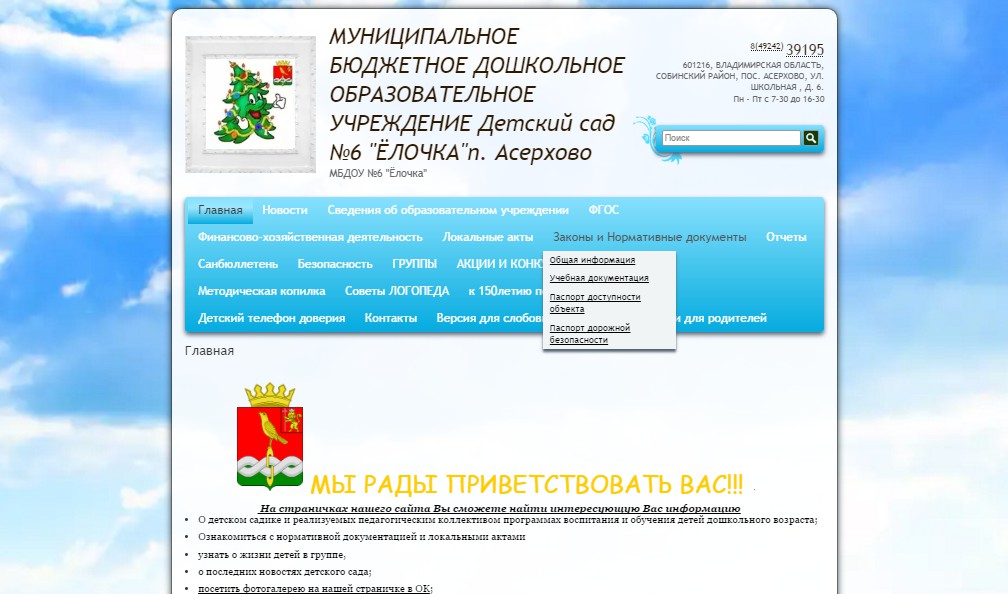1008x594 pixels.
Task: Click the text узнать о жизни детей в группе
Action: tap(271, 554)
